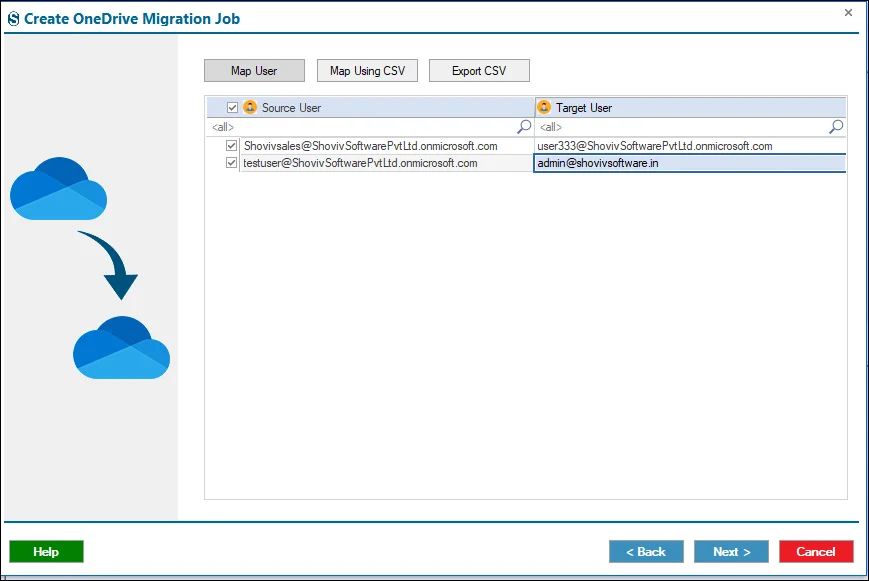Select the user333@ShovivSoftwarePvtLtd.onmicrosoft.com target cell
The image size is (869, 581).
tap(690, 146)
